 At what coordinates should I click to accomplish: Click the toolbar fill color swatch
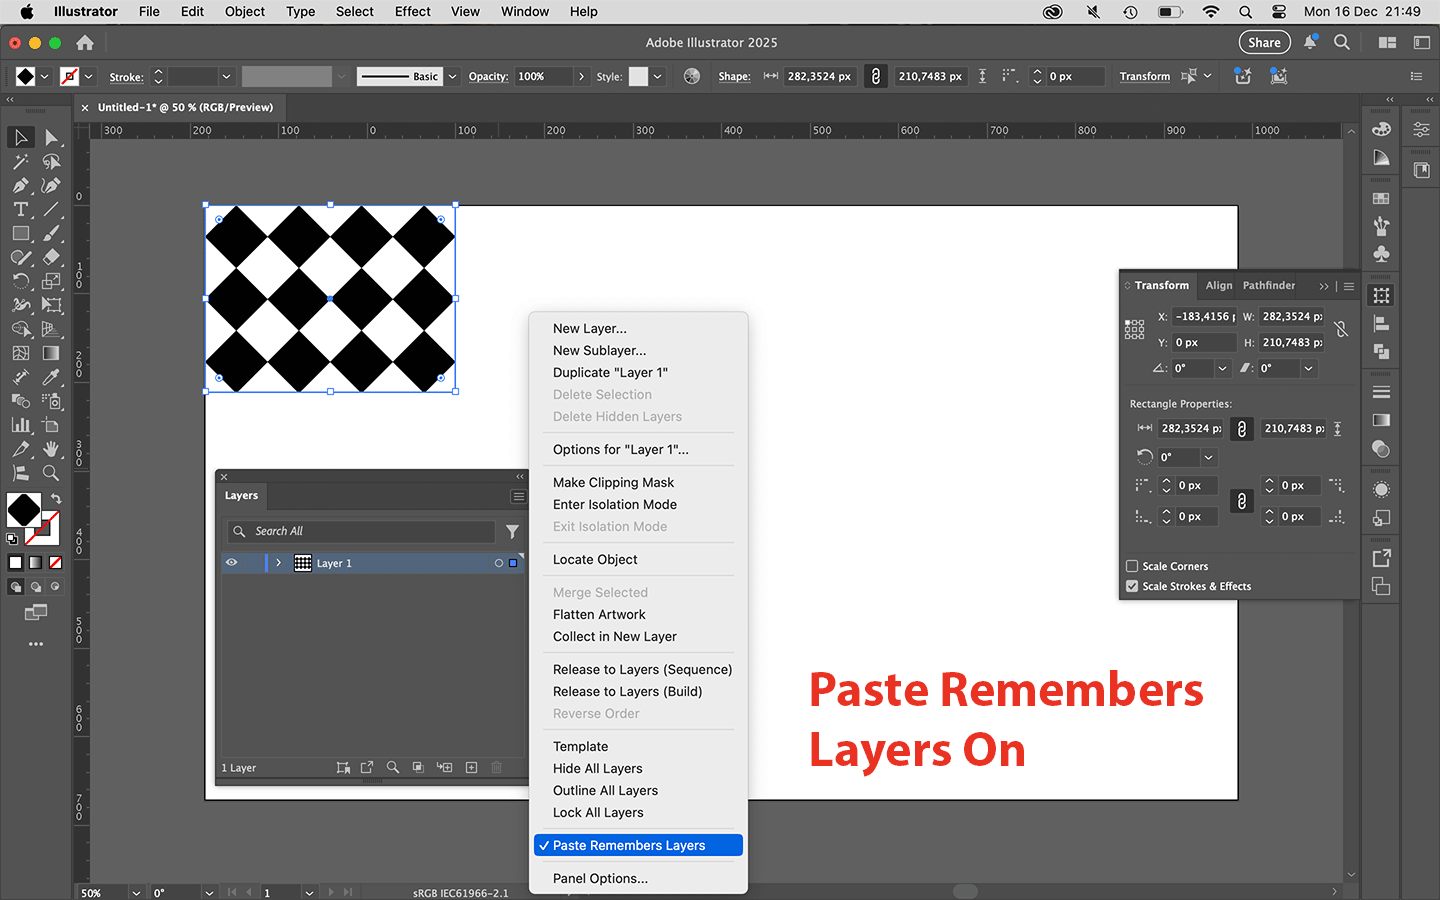(24, 510)
